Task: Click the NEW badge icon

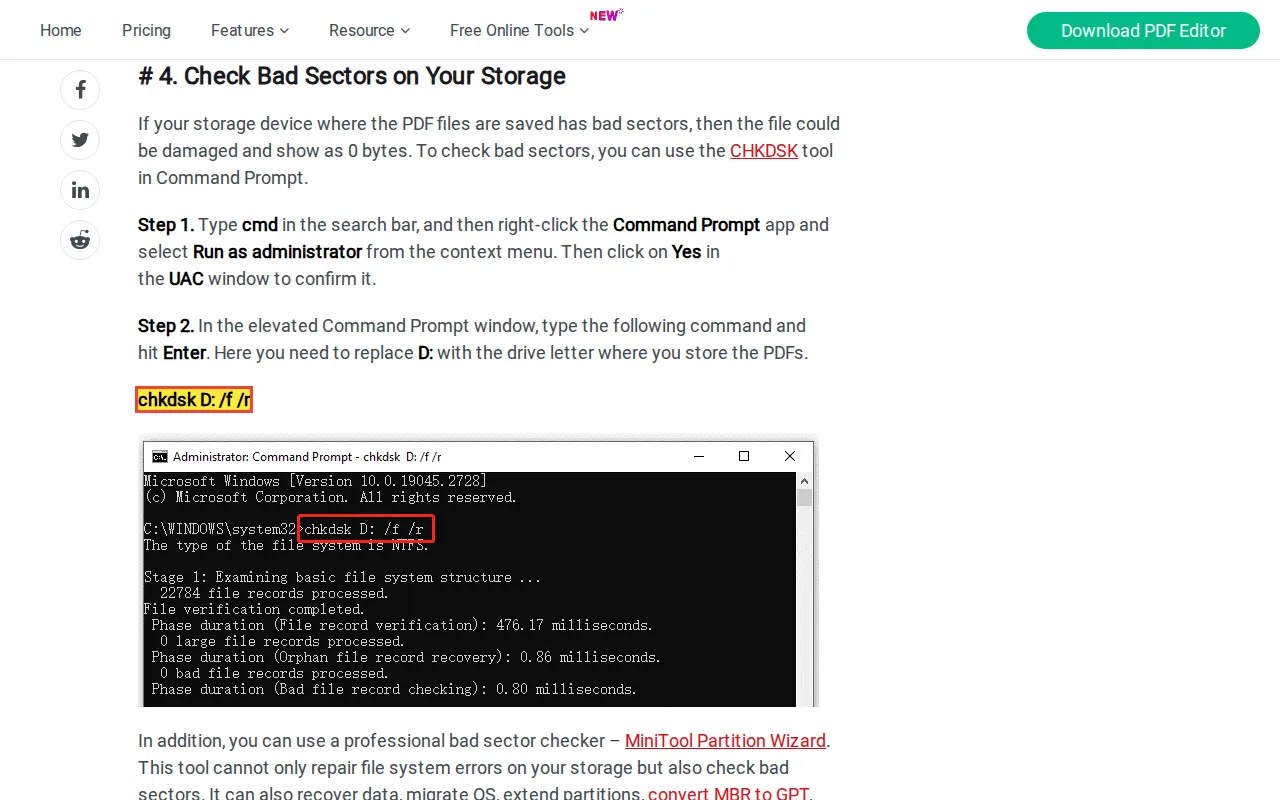Action: tap(606, 15)
